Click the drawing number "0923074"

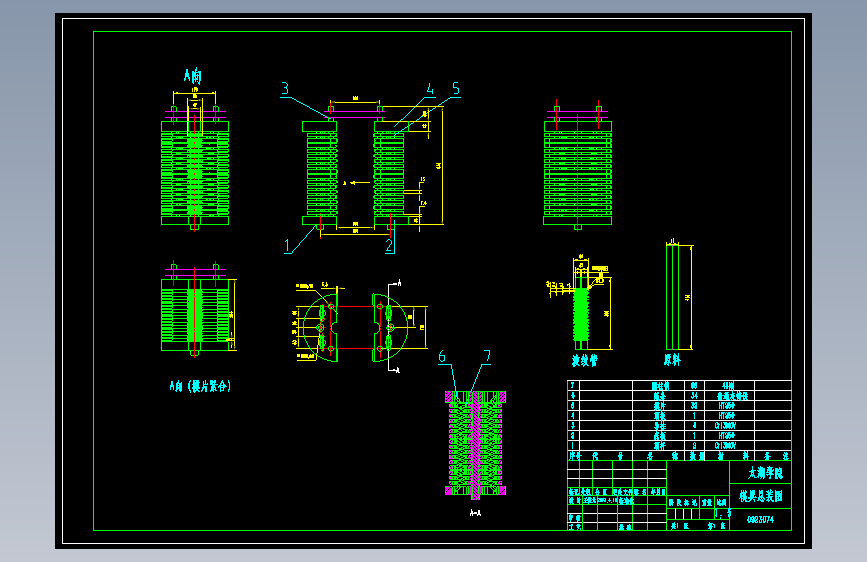(761, 519)
